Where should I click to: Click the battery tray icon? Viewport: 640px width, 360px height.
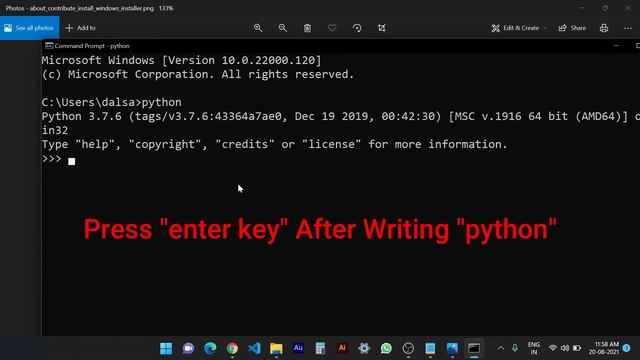[x=577, y=348]
